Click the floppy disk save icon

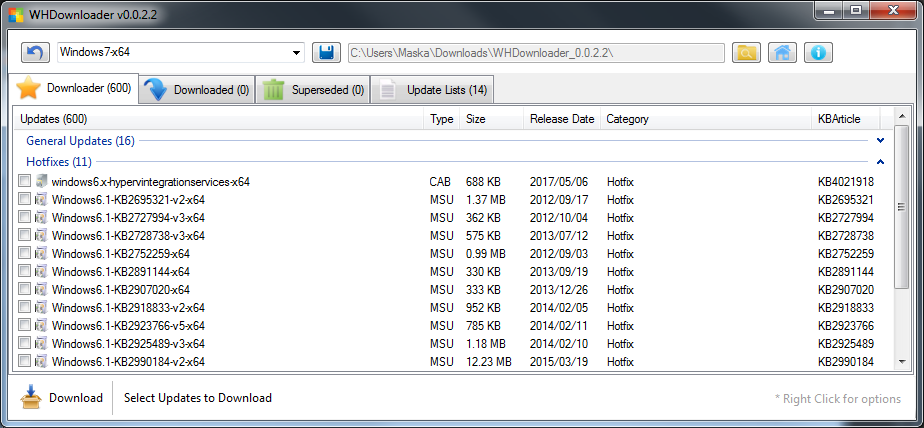(326, 52)
